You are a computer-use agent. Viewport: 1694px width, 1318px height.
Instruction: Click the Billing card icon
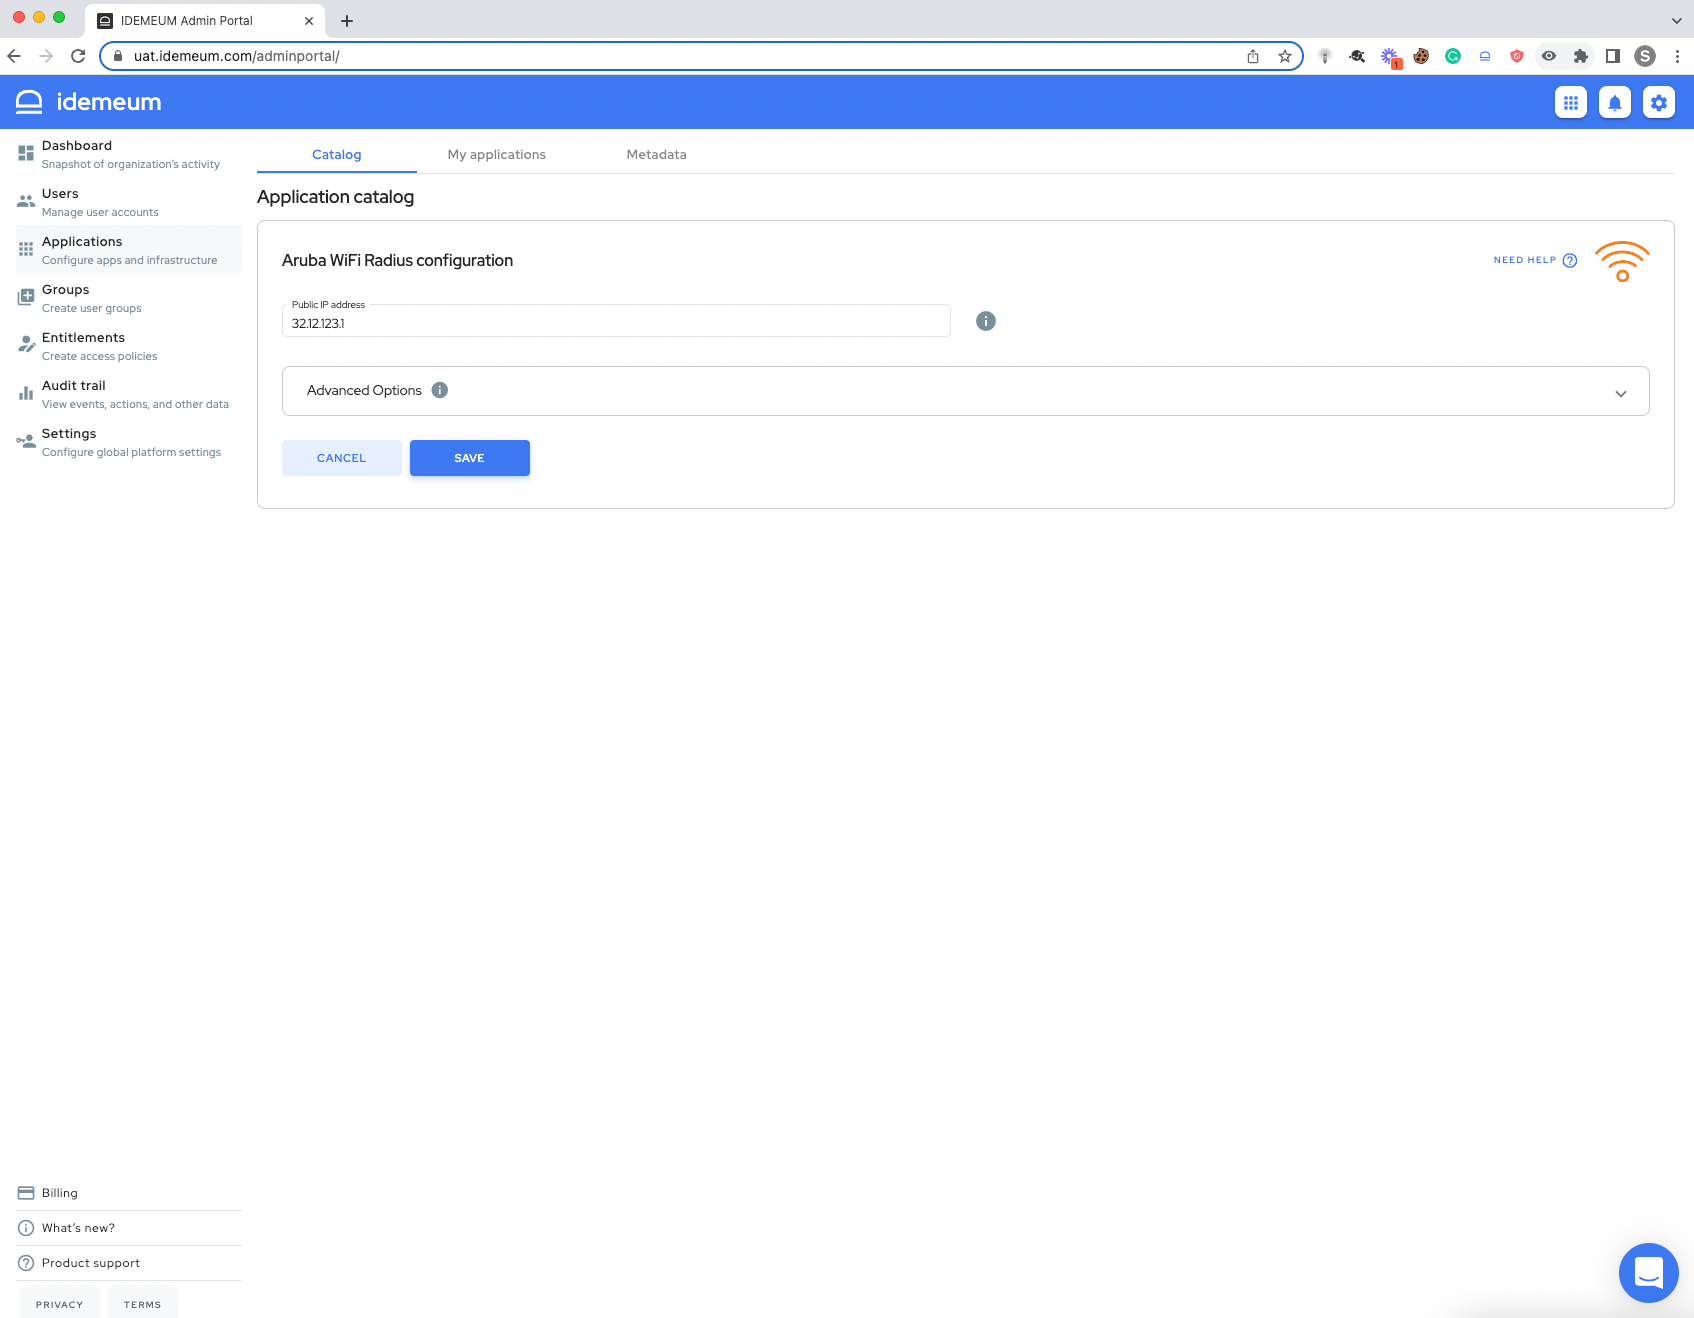[x=26, y=1193]
